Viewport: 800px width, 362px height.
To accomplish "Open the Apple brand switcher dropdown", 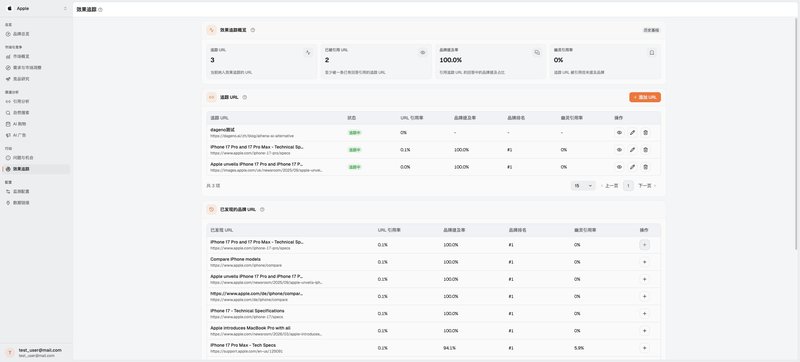I will [x=36, y=9].
